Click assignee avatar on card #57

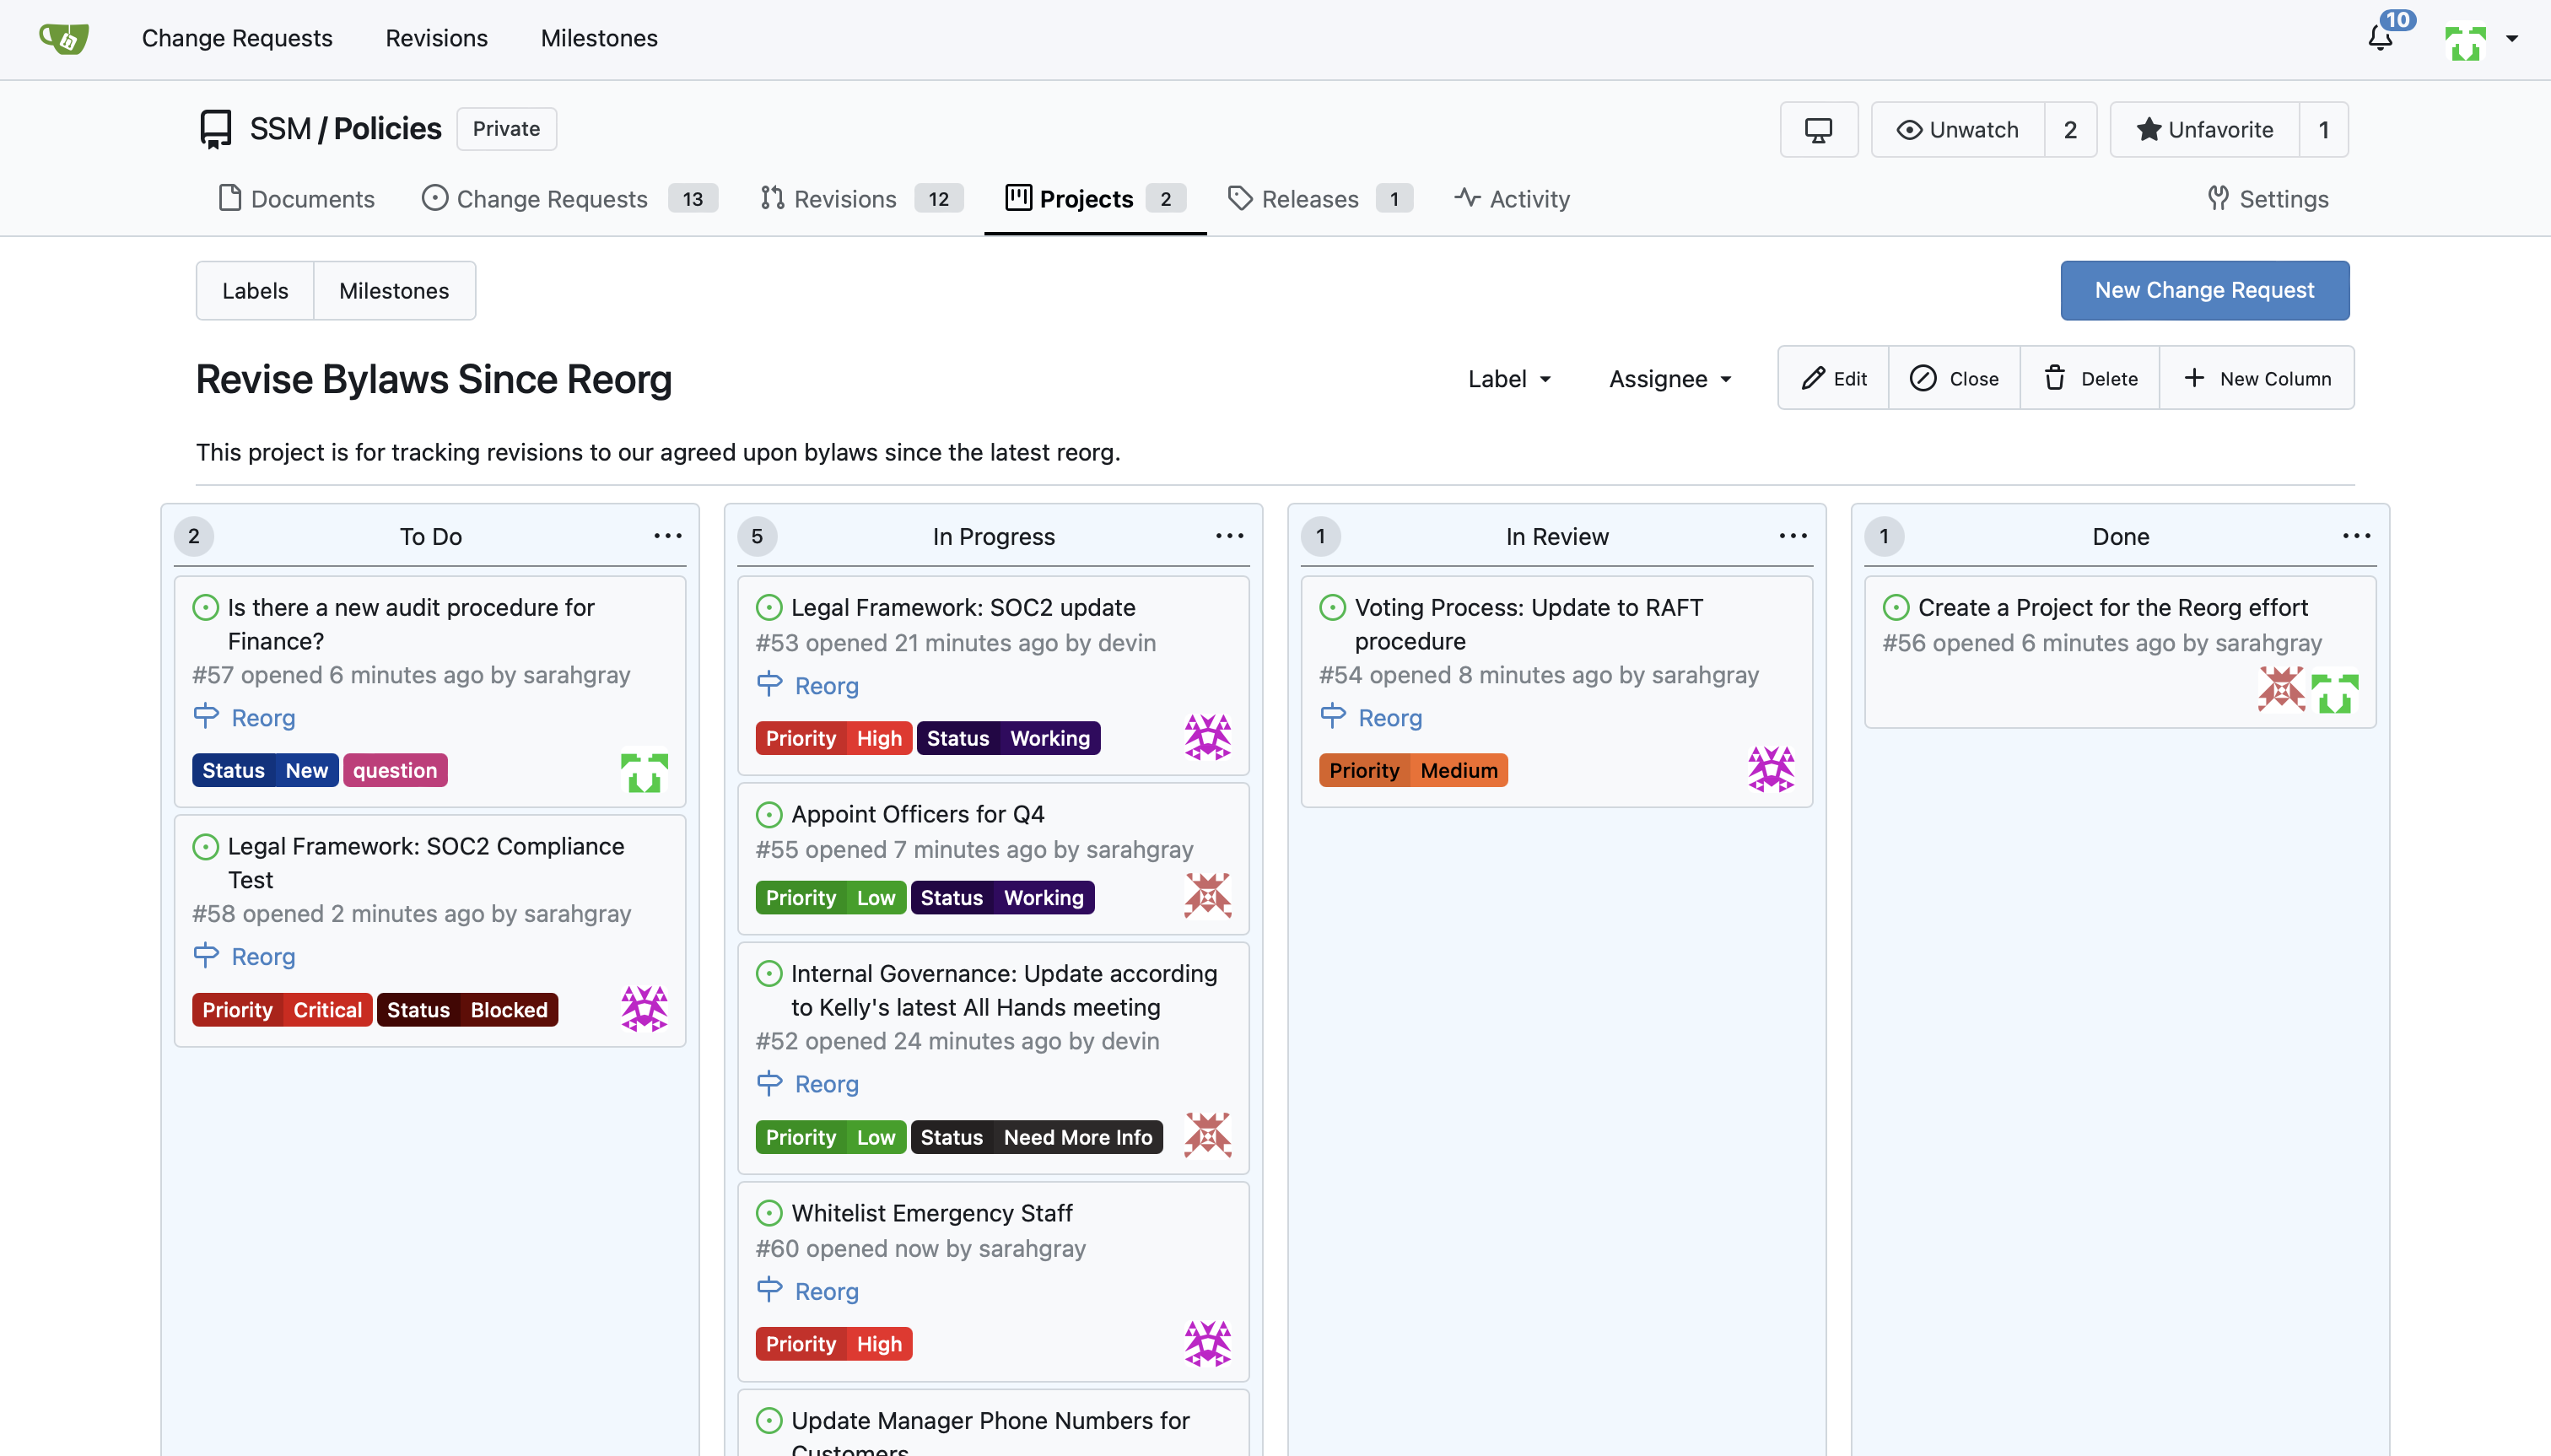tap(644, 771)
